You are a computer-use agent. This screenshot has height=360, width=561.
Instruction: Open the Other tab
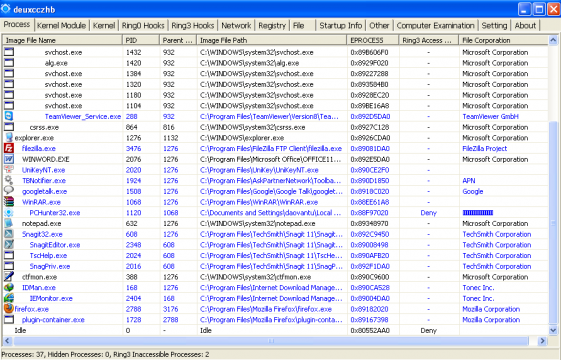tap(379, 26)
